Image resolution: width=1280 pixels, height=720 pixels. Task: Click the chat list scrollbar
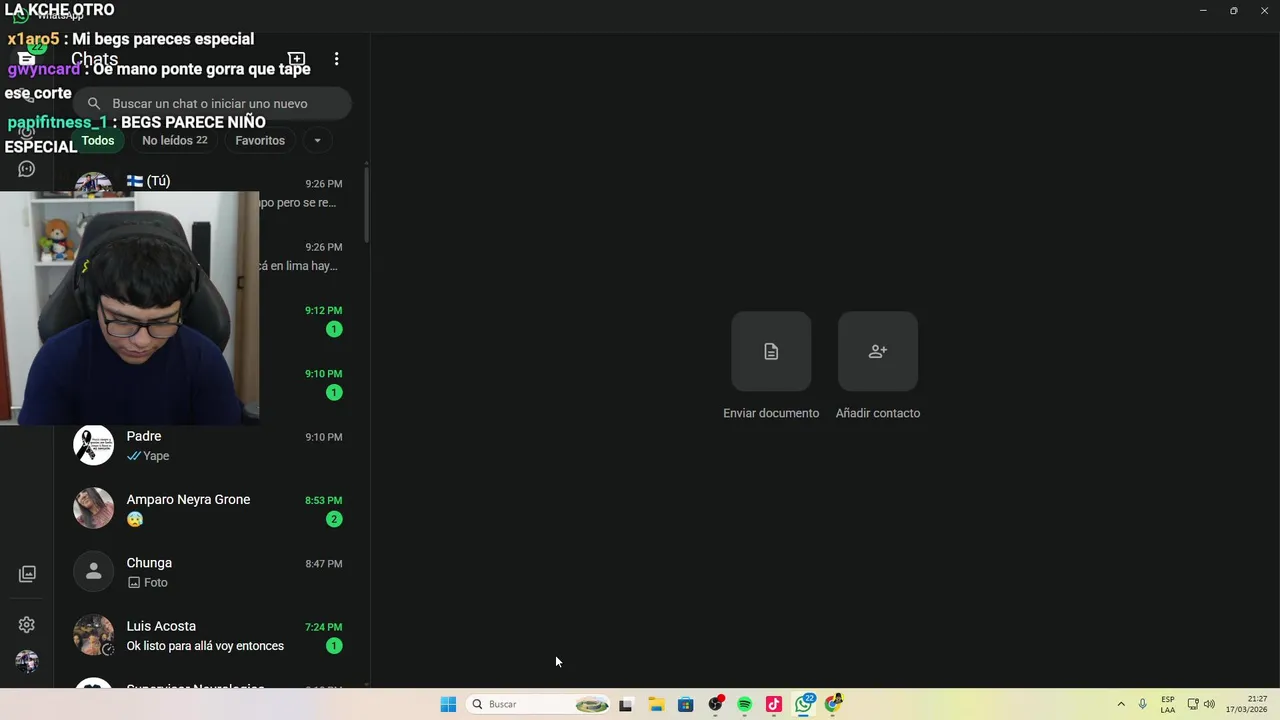click(x=366, y=205)
